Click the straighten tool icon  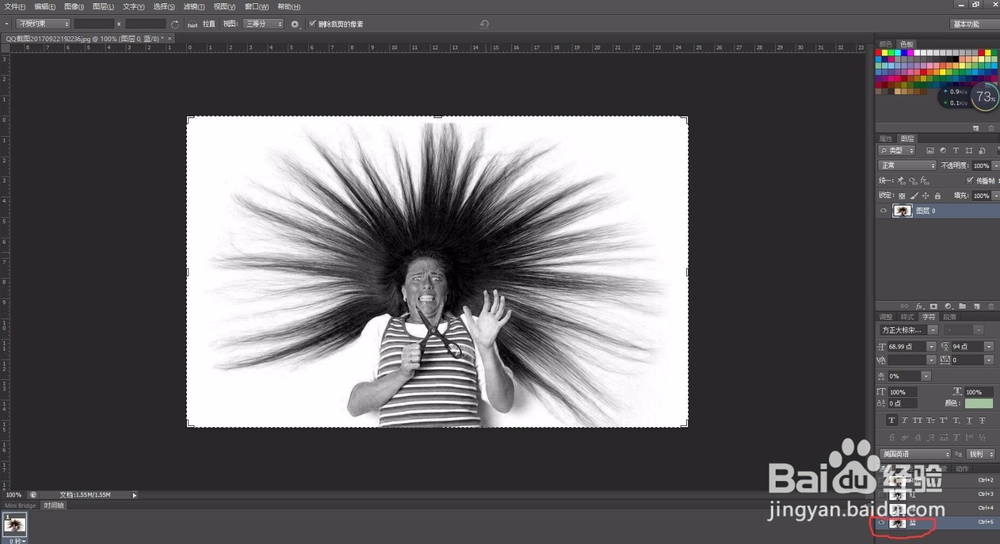click(192, 24)
